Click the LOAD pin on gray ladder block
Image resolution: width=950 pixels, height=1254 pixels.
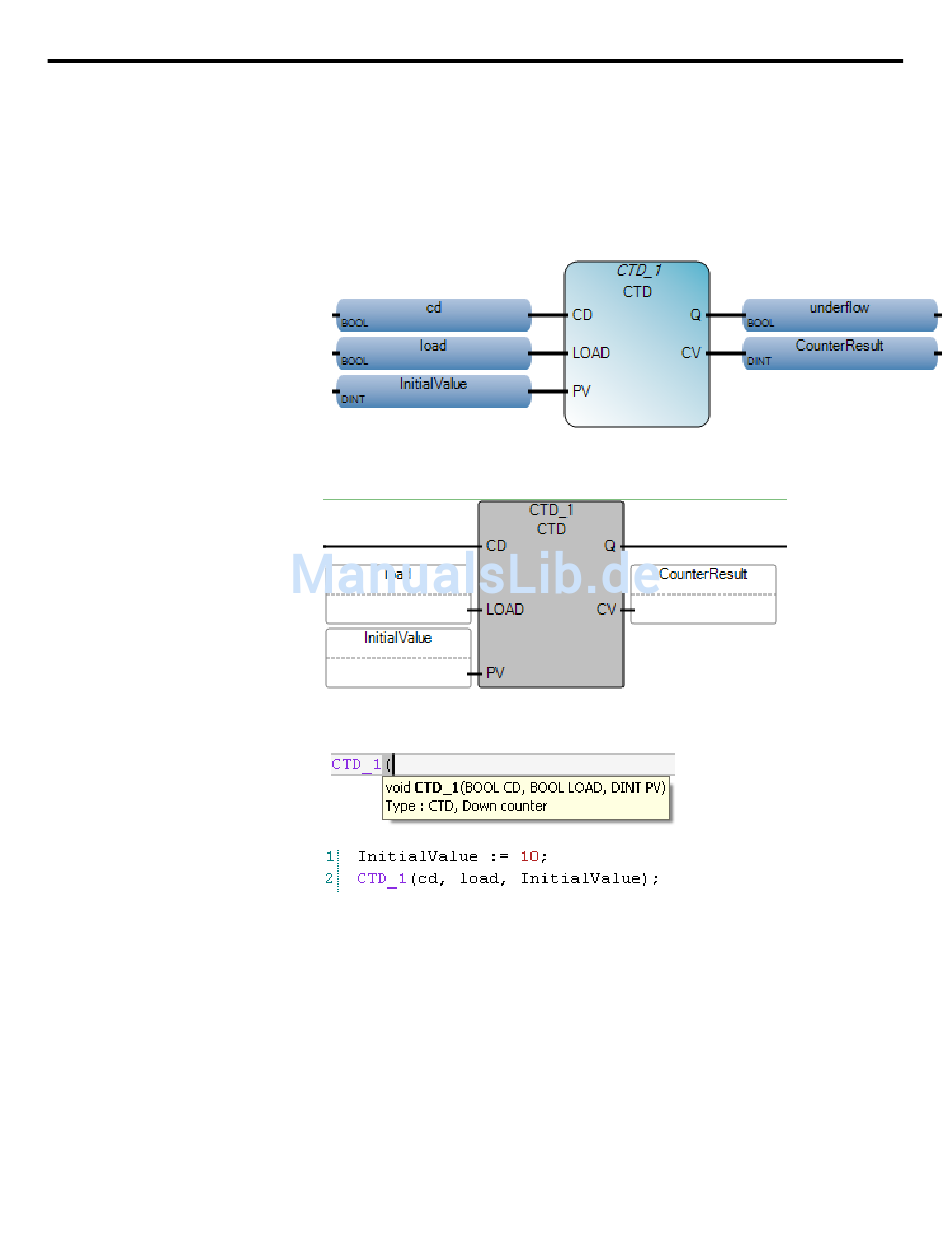pyautogui.click(x=505, y=609)
